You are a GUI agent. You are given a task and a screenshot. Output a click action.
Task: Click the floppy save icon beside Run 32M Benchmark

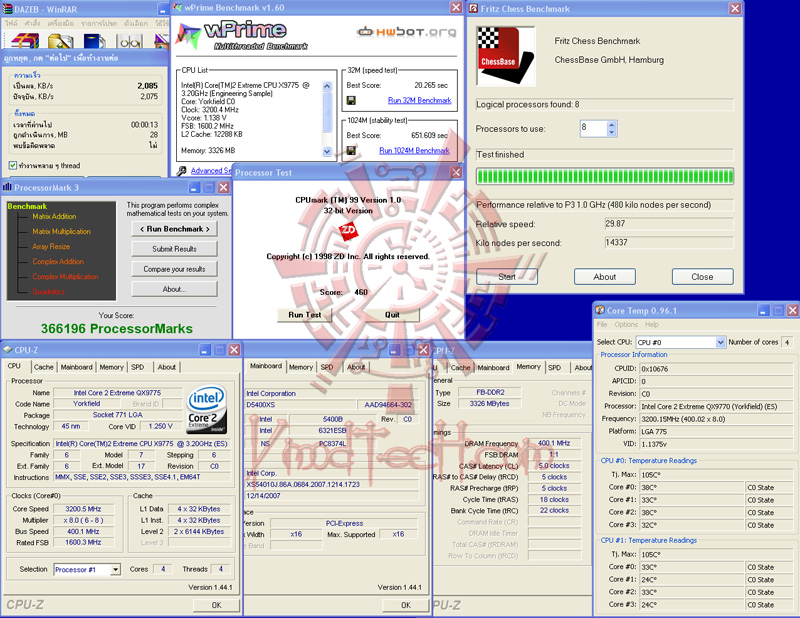click(x=351, y=101)
